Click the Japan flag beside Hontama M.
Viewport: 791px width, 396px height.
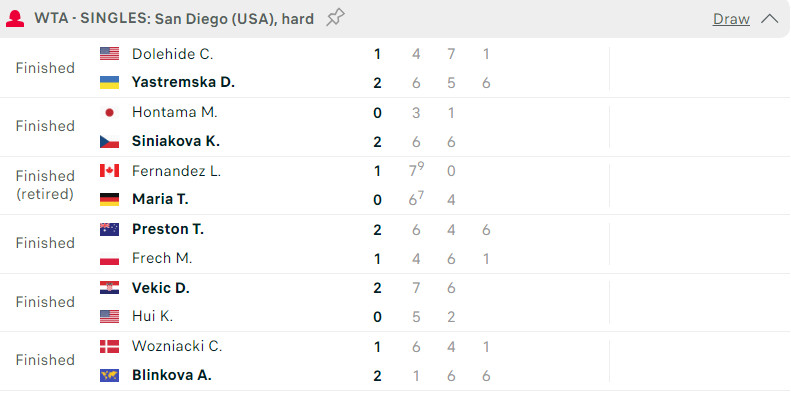coord(109,112)
